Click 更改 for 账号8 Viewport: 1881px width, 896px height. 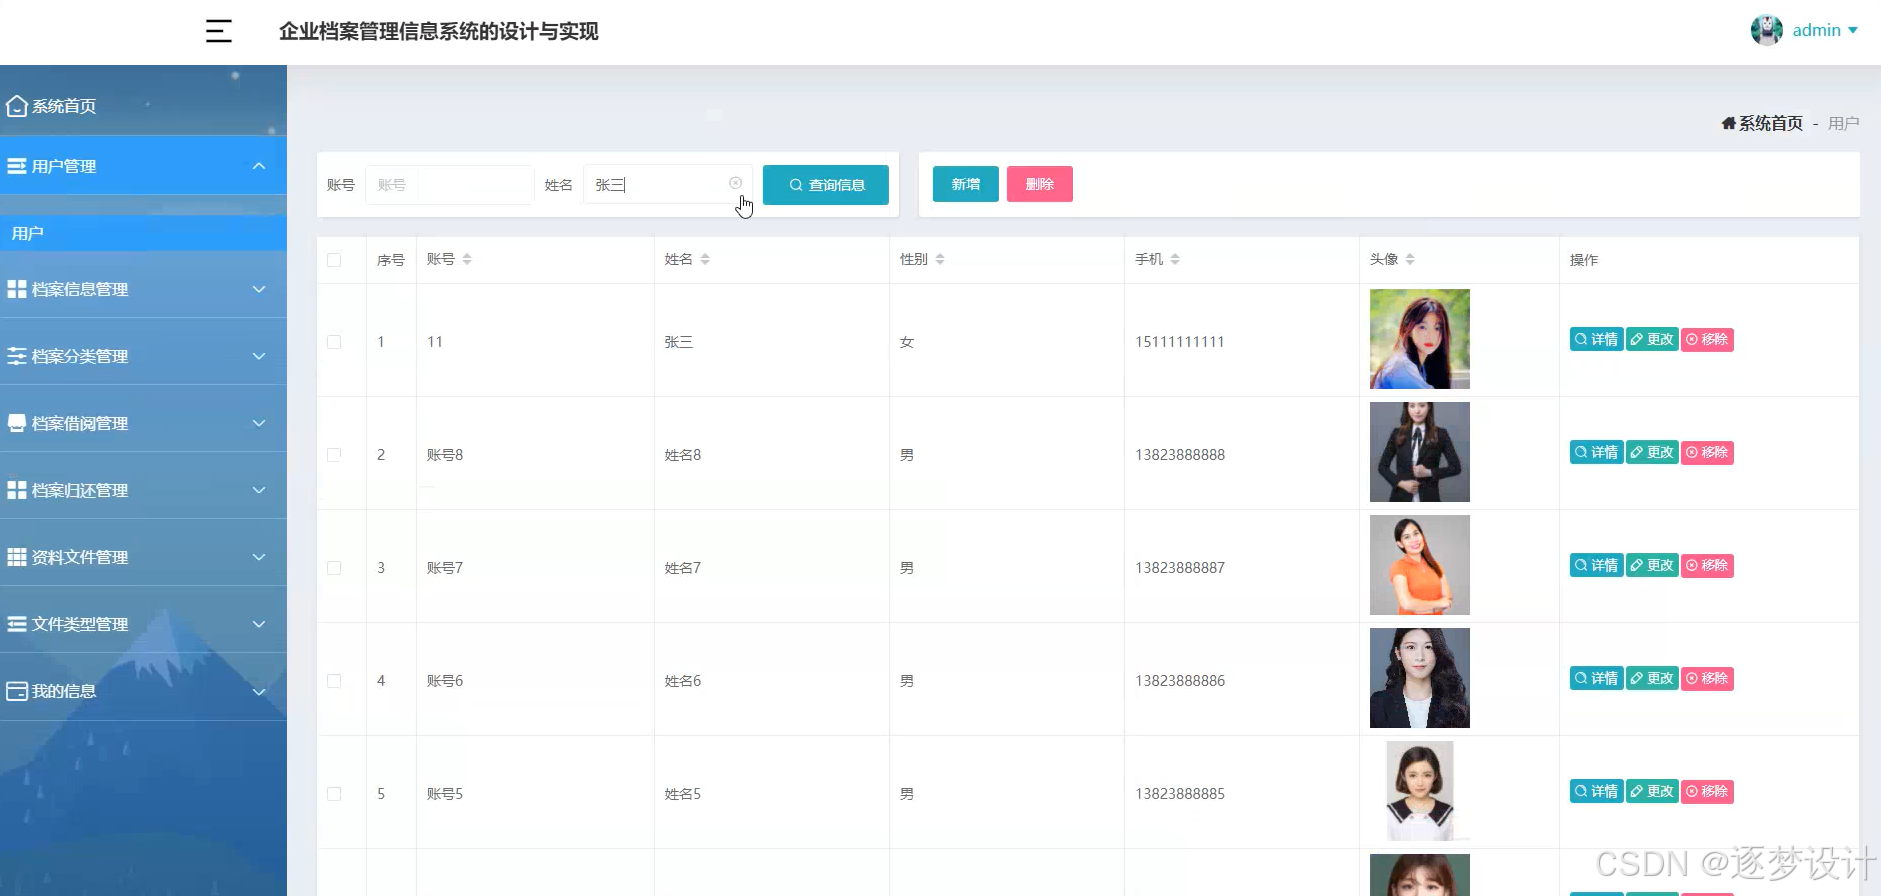[x=1652, y=453]
